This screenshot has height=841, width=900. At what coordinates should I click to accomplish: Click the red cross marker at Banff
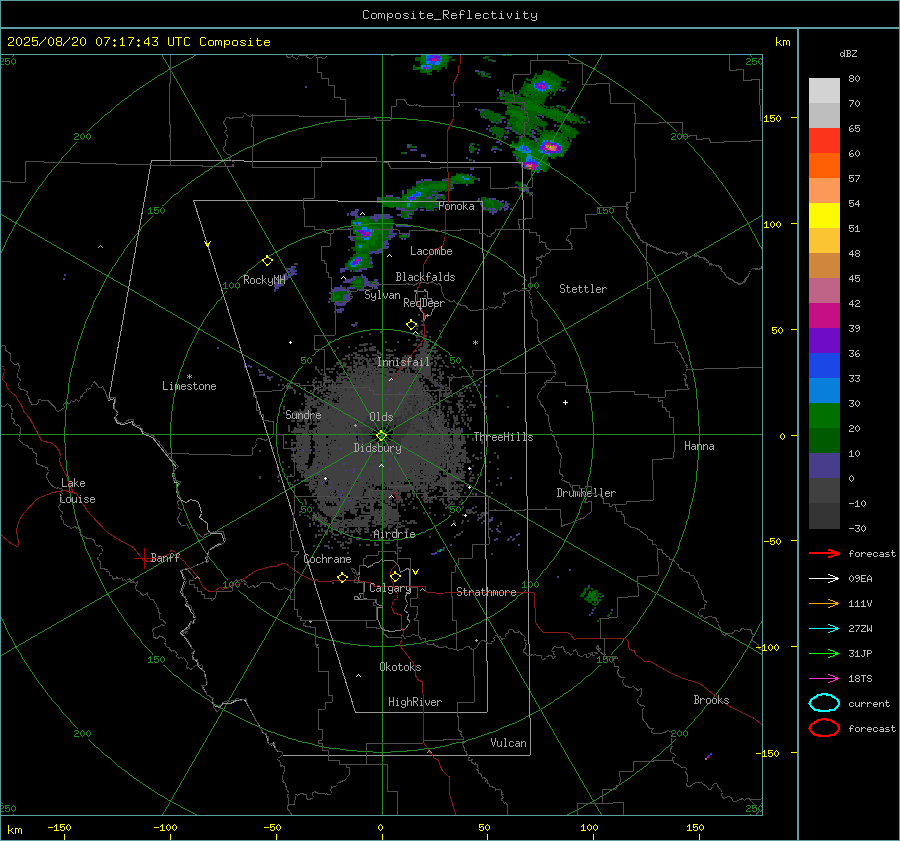coord(143,558)
